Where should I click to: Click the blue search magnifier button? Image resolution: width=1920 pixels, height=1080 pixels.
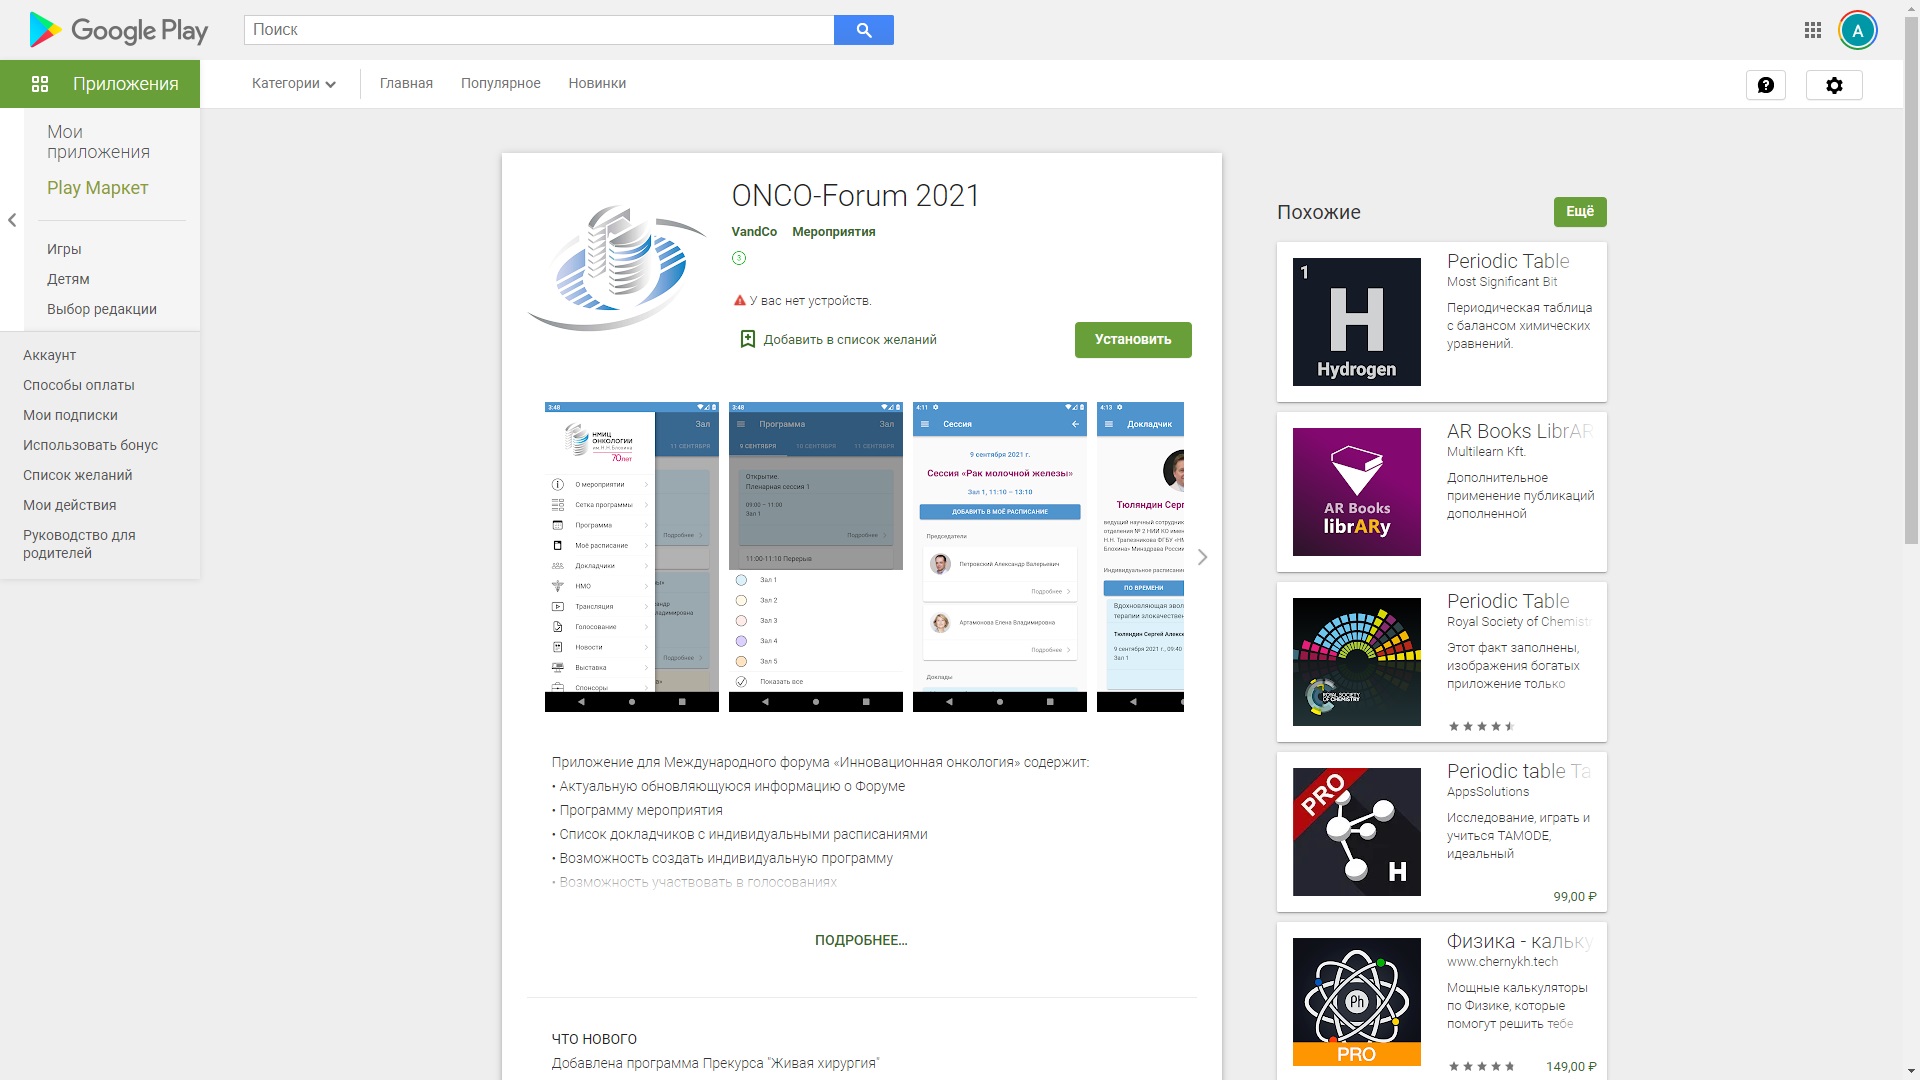pos(863,30)
